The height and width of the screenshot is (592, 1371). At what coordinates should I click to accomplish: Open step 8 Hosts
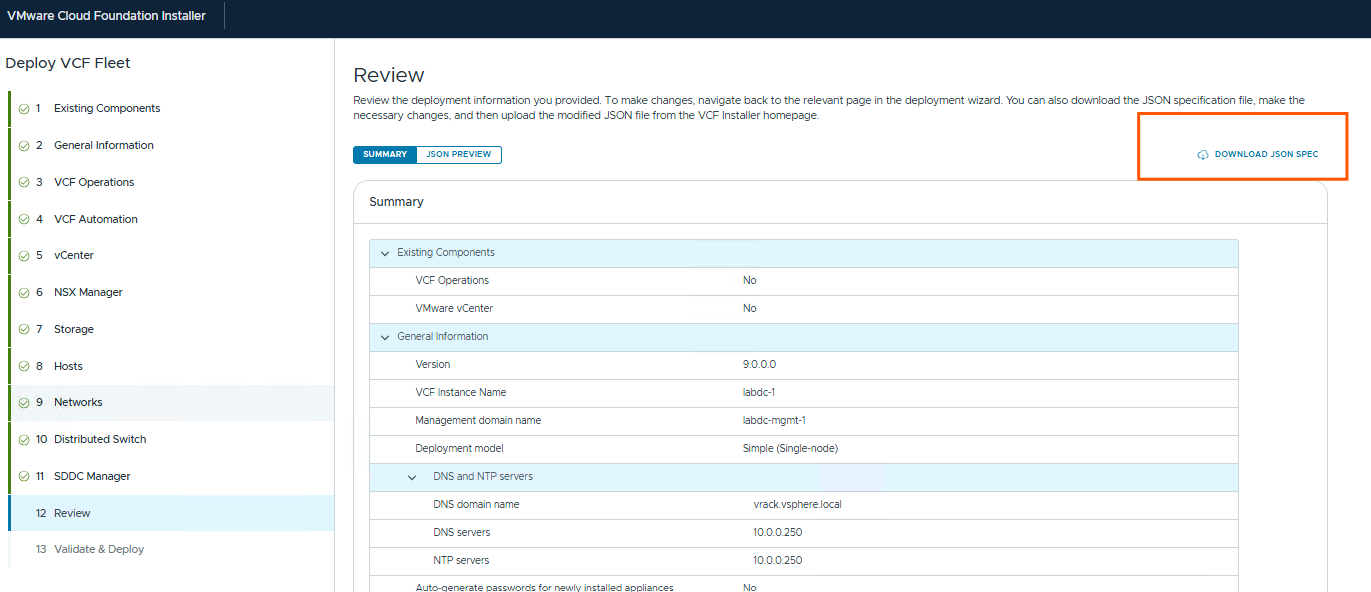171,366
